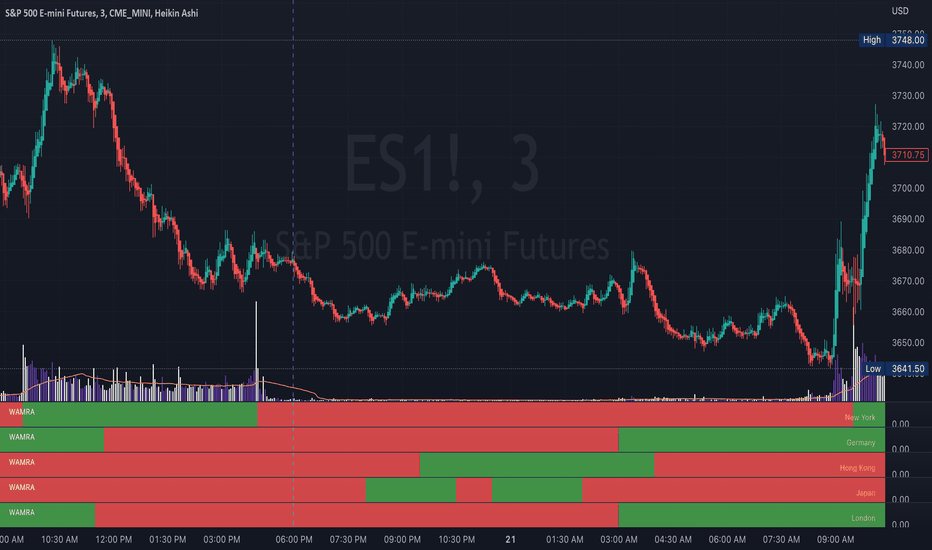
Task: Click the 3650.00 price axis label
Action: [908, 342]
